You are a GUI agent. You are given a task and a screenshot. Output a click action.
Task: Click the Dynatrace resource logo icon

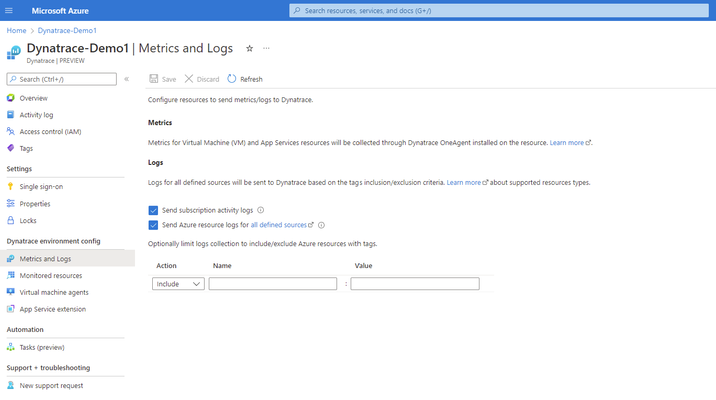[x=14, y=53]
